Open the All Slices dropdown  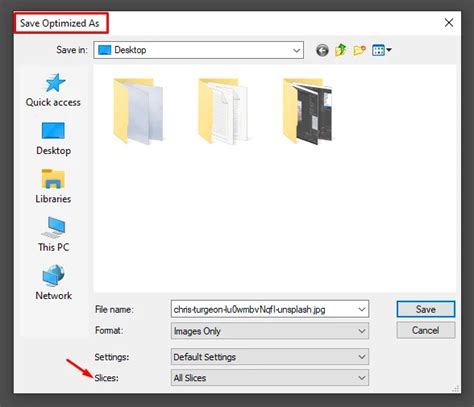[270, 378]
